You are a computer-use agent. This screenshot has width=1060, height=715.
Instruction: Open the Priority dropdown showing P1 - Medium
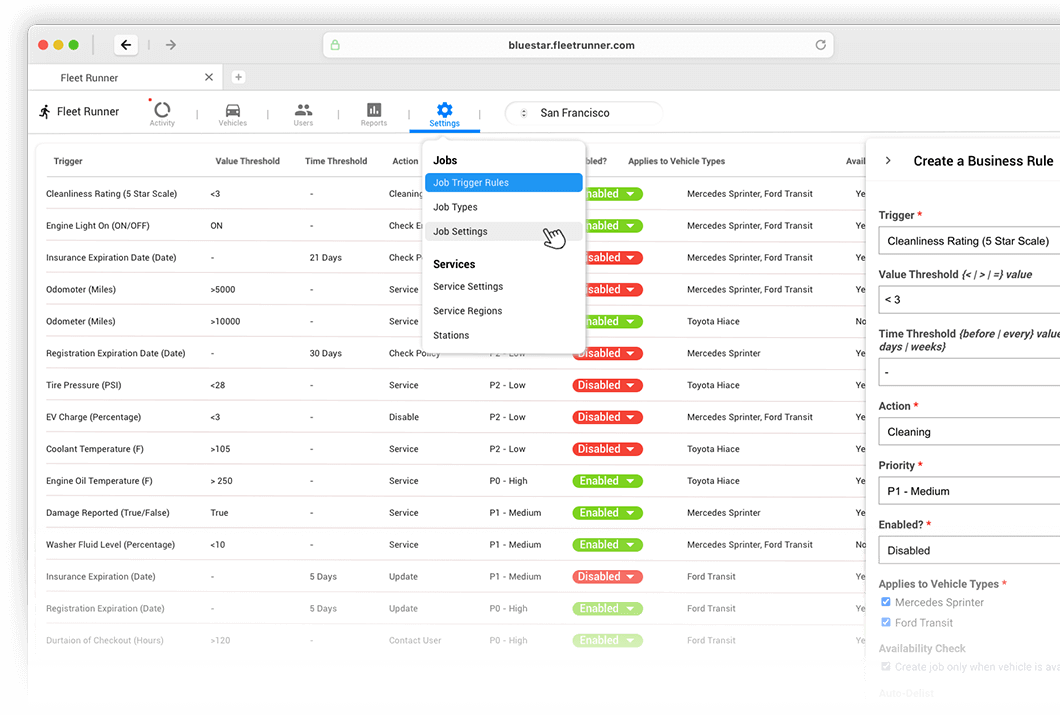click(975, 491)
